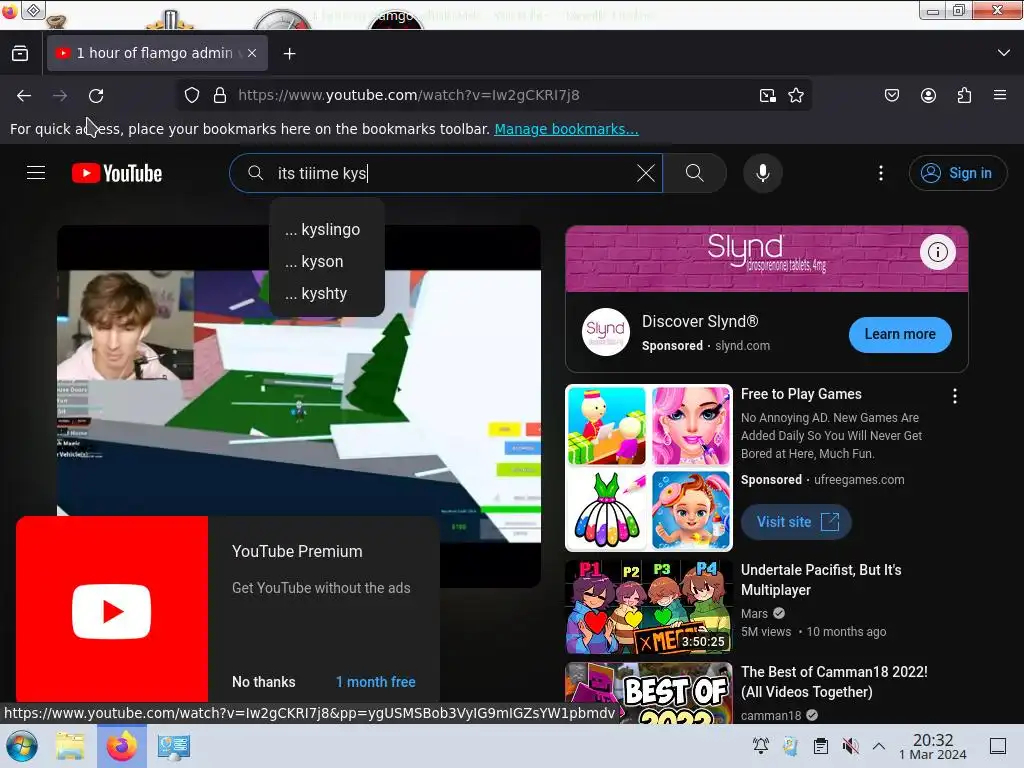
Task: Clear the search text with the X
Action: 645,173
